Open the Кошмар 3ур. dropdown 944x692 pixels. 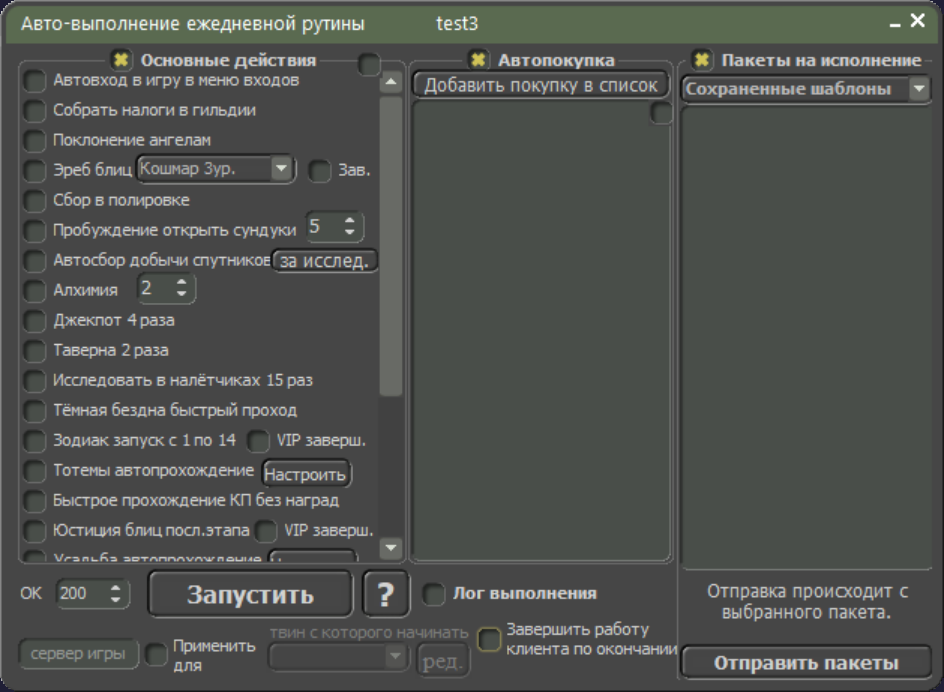coord(216,169)
